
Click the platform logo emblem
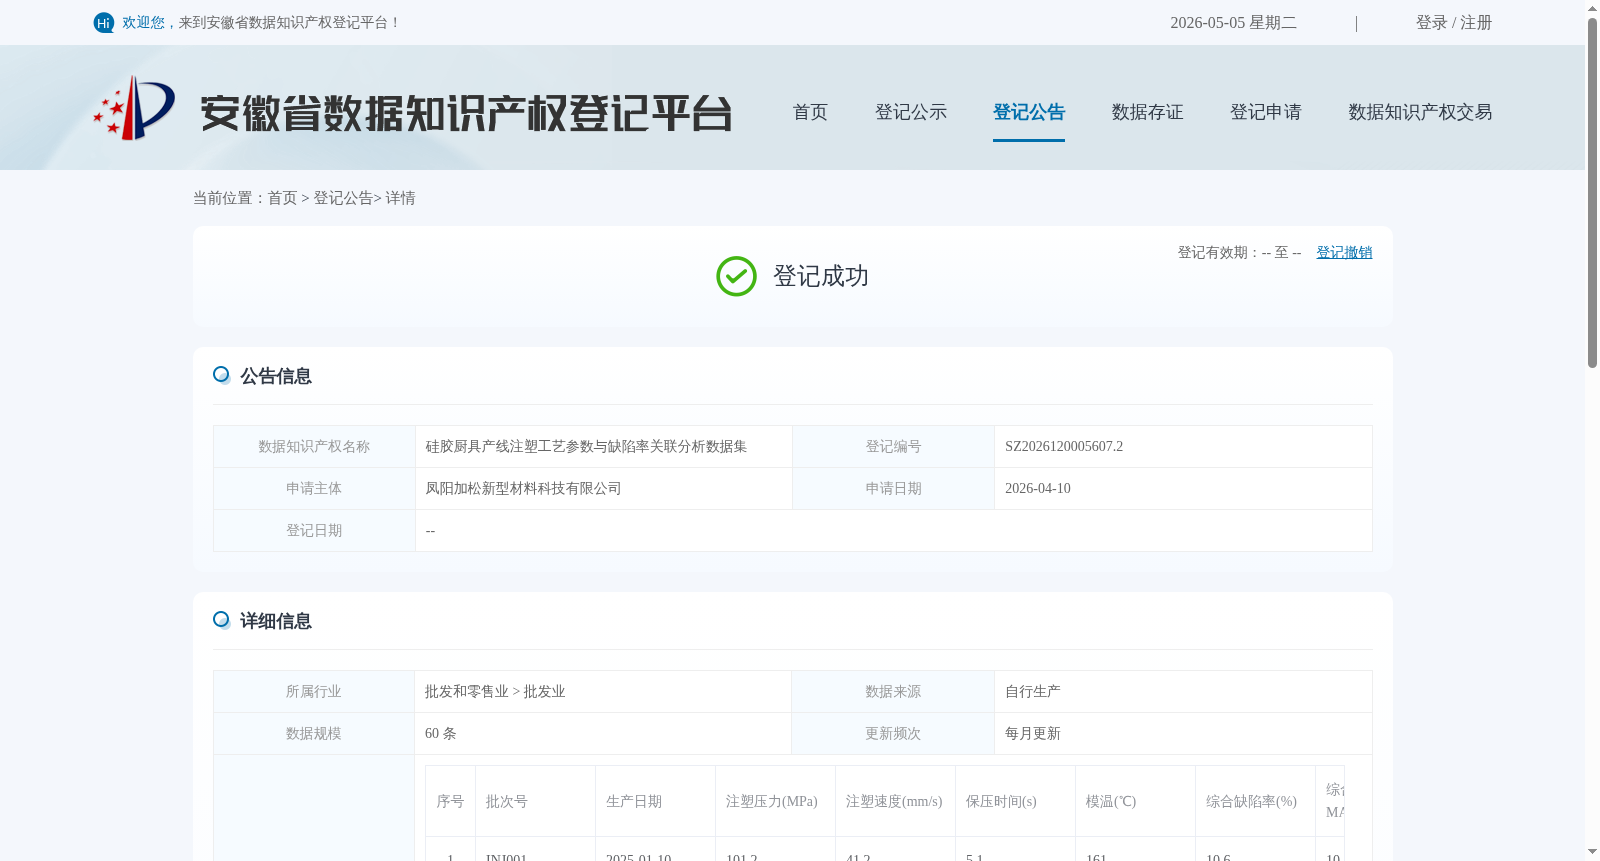[x=134, y=108]
